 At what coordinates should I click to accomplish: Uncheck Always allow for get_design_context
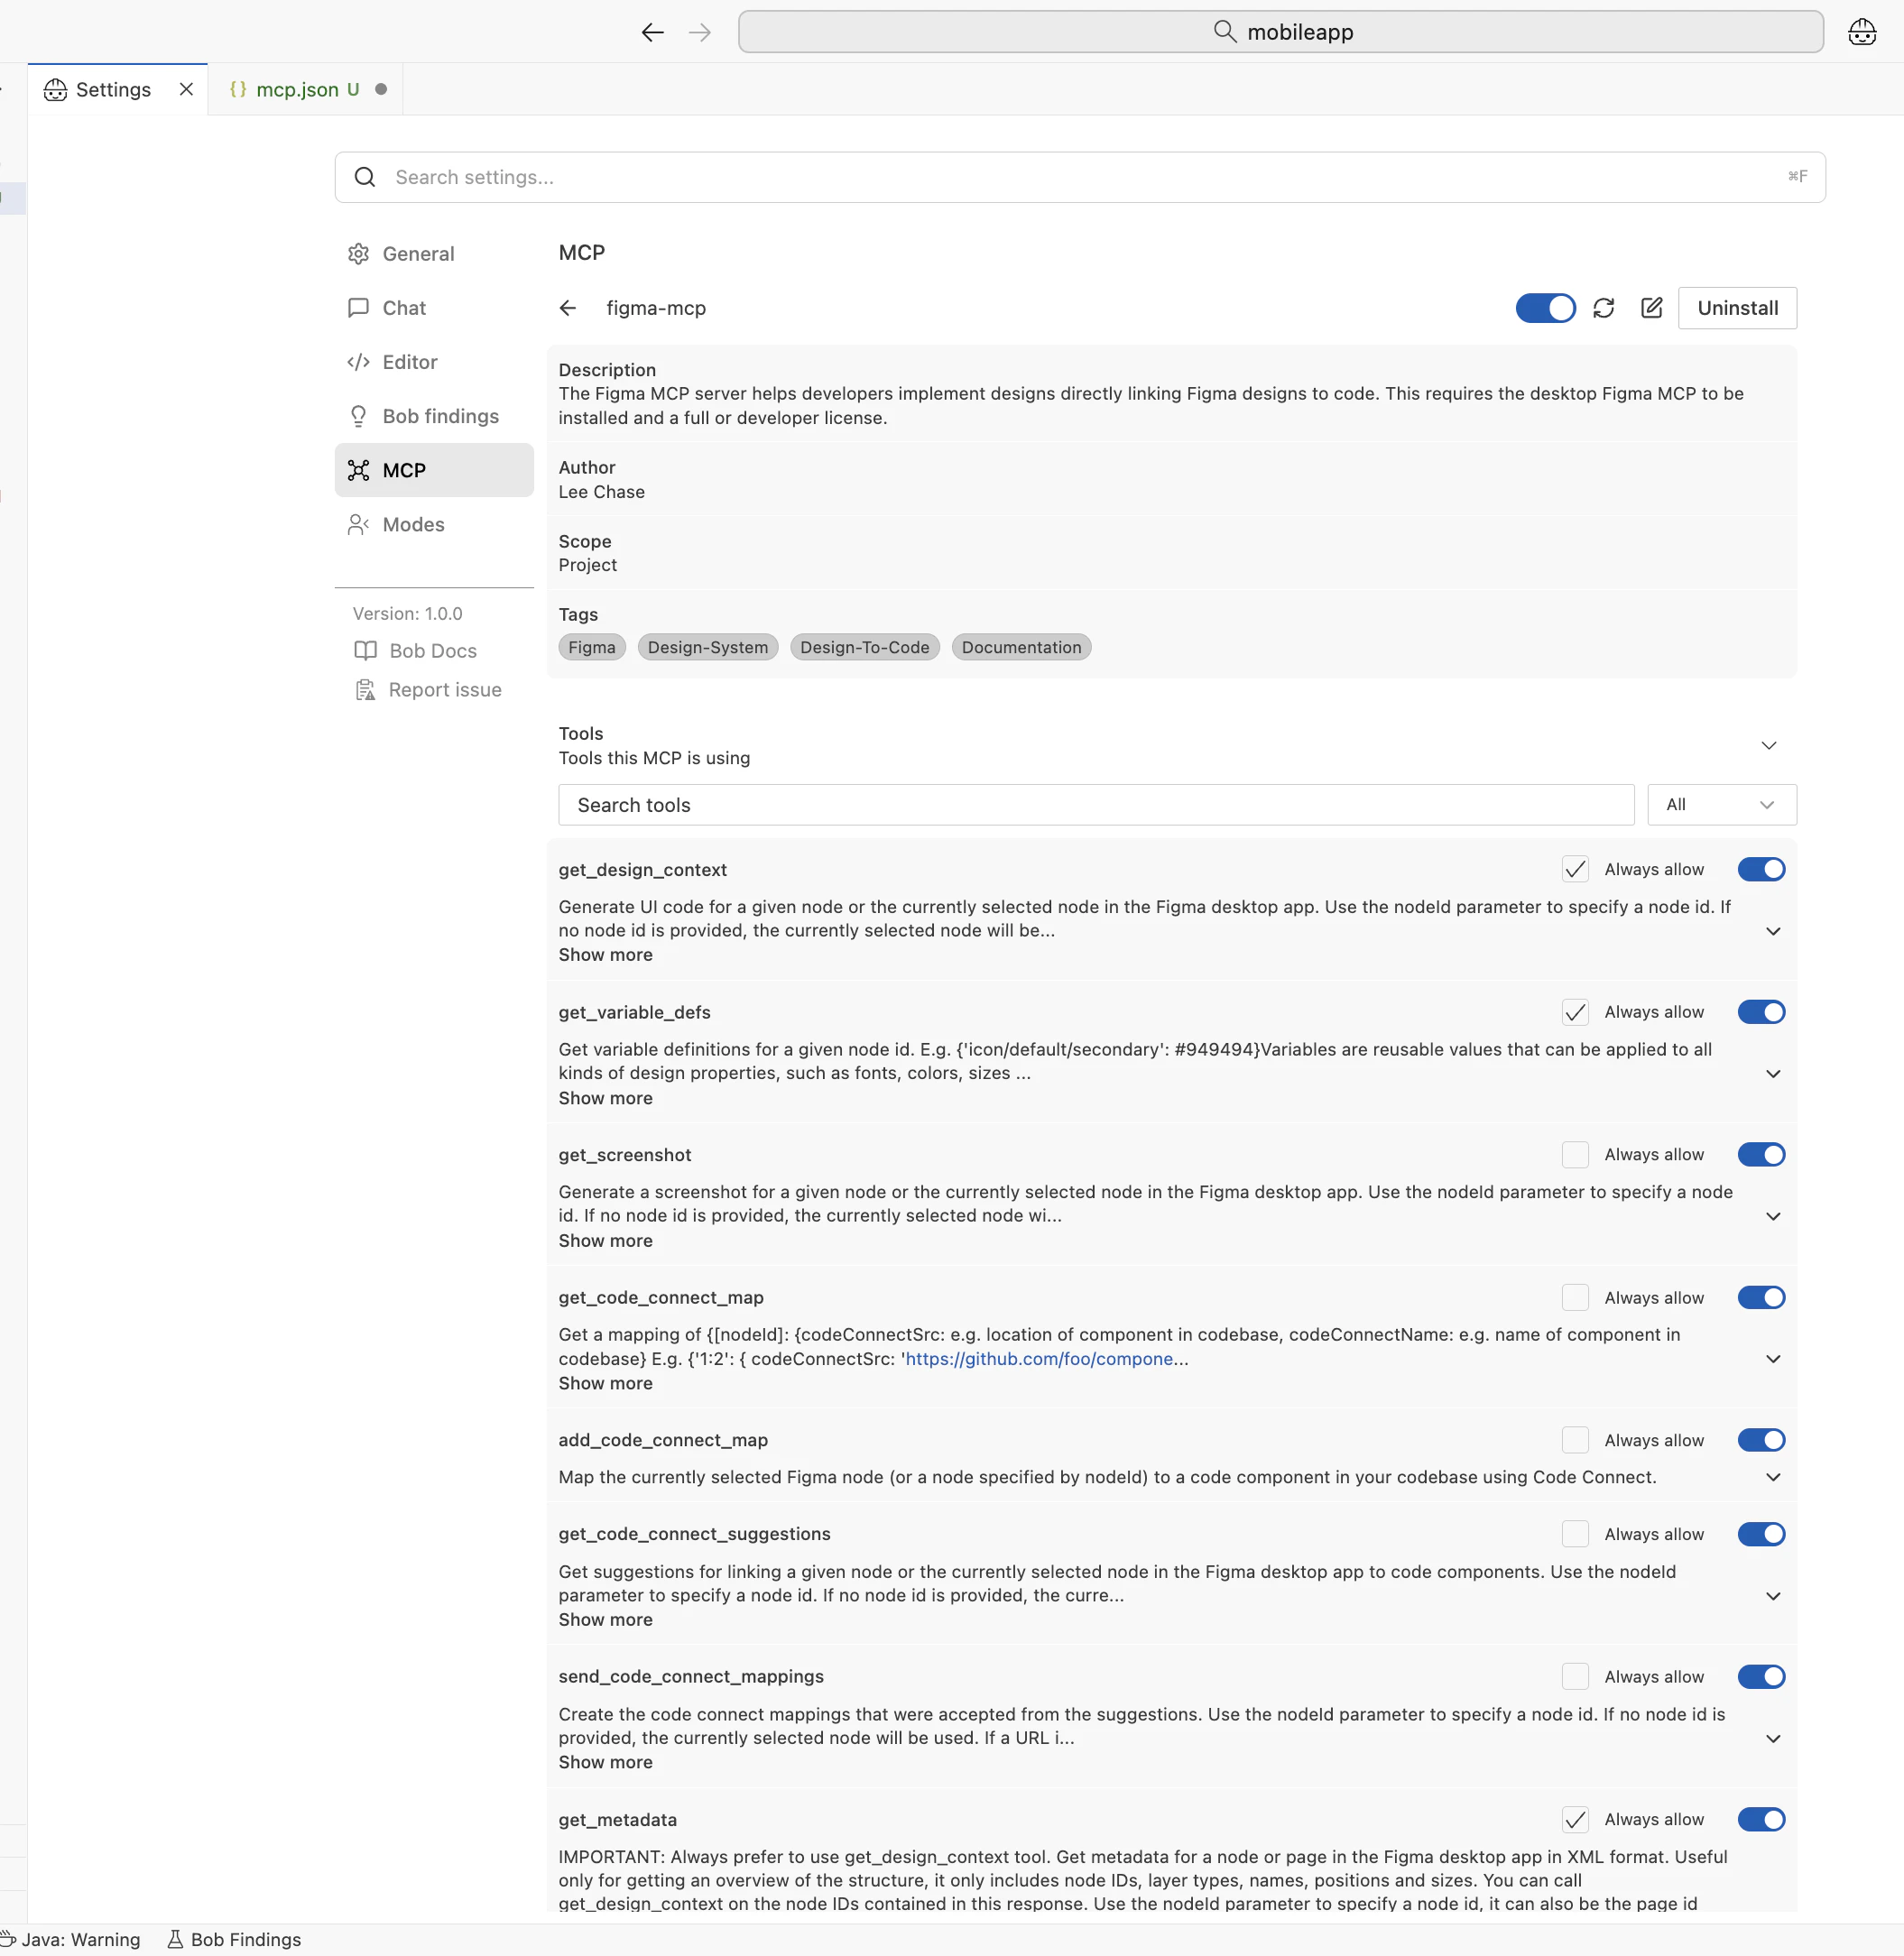1575,869
